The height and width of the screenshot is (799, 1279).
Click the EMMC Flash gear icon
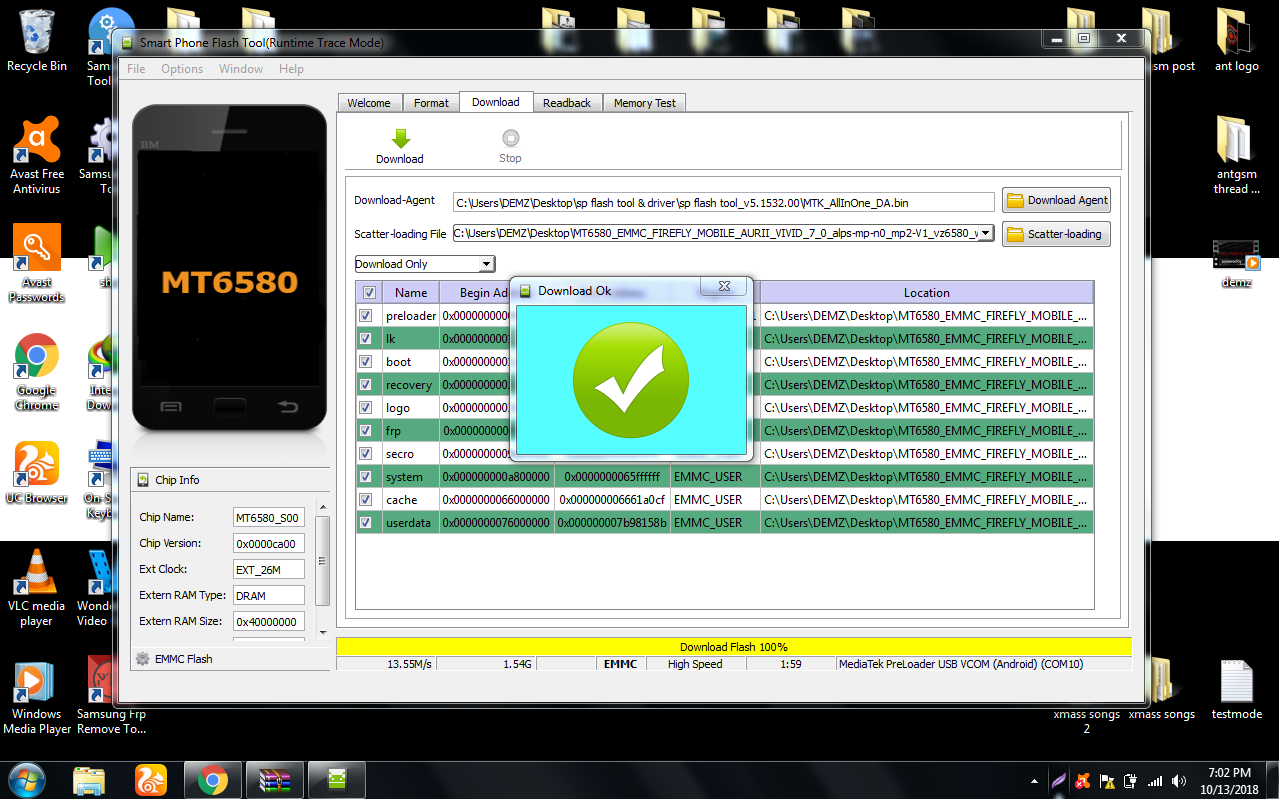click(x=143, y=659)
